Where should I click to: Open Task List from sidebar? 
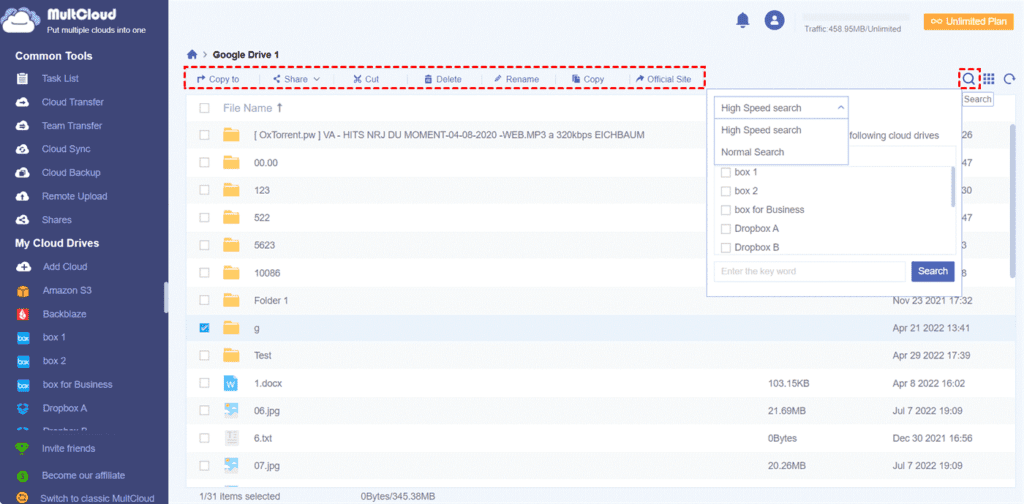(60, 78)
